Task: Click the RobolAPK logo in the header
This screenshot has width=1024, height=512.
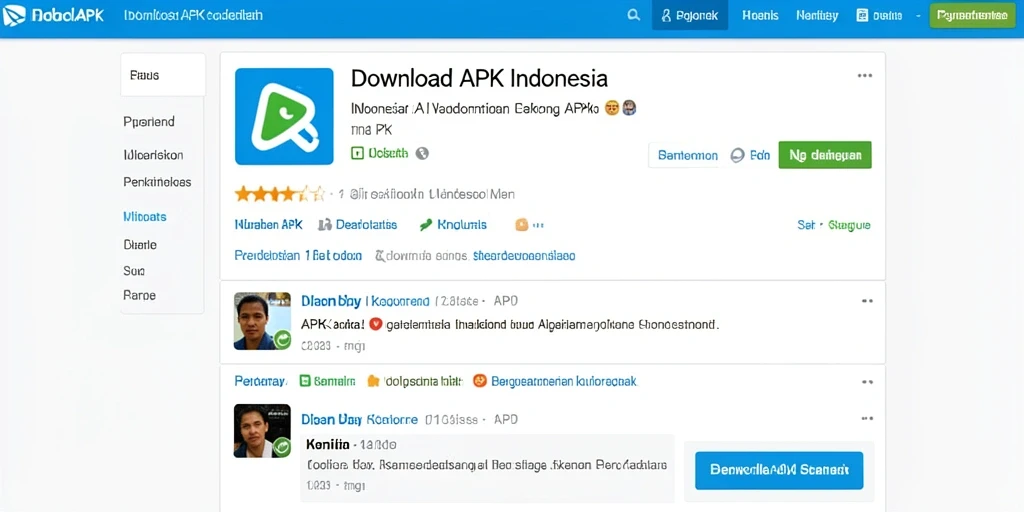Action: 54,15
